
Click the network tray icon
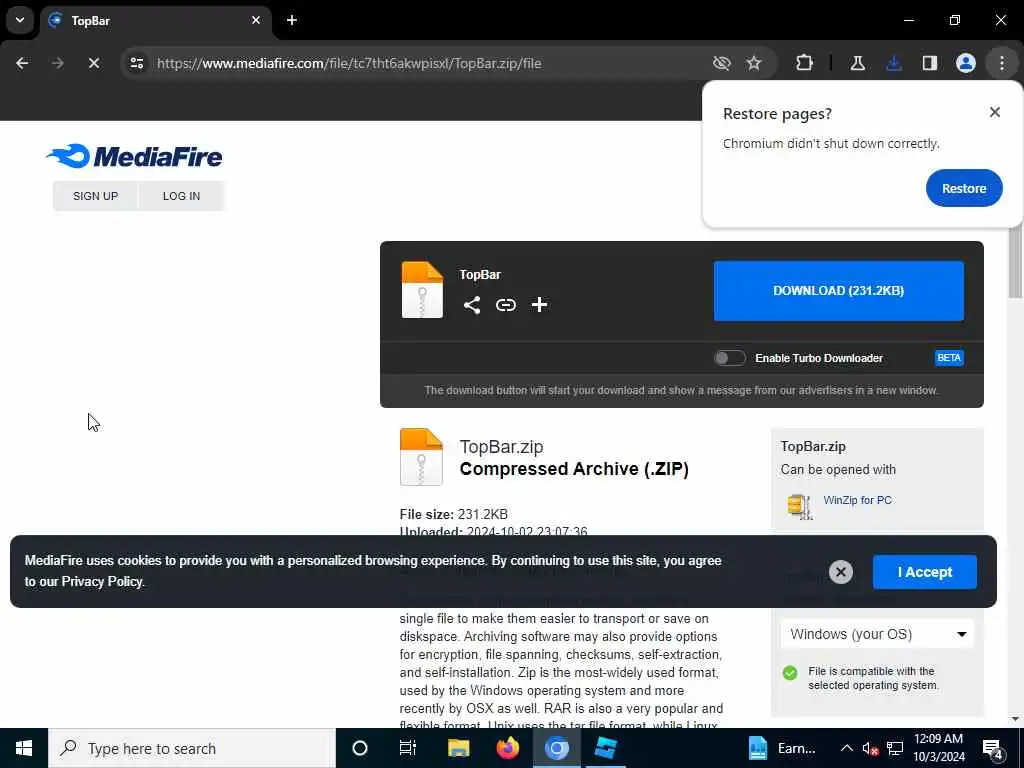895,748
